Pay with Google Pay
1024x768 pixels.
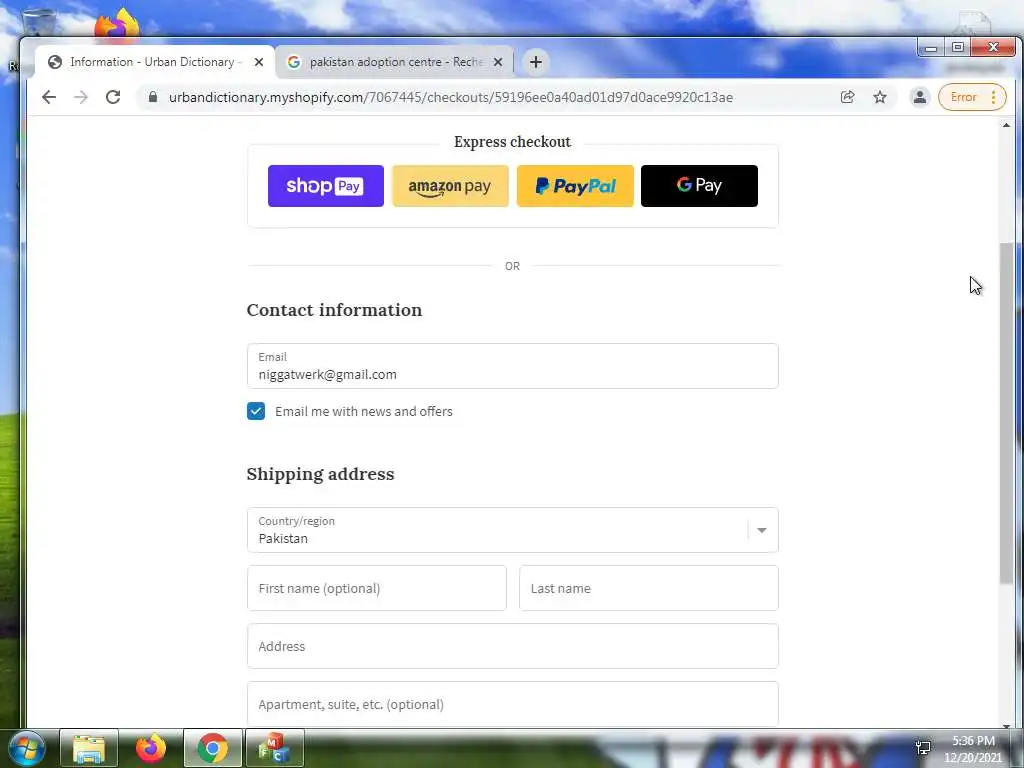(x=699, y=186)
